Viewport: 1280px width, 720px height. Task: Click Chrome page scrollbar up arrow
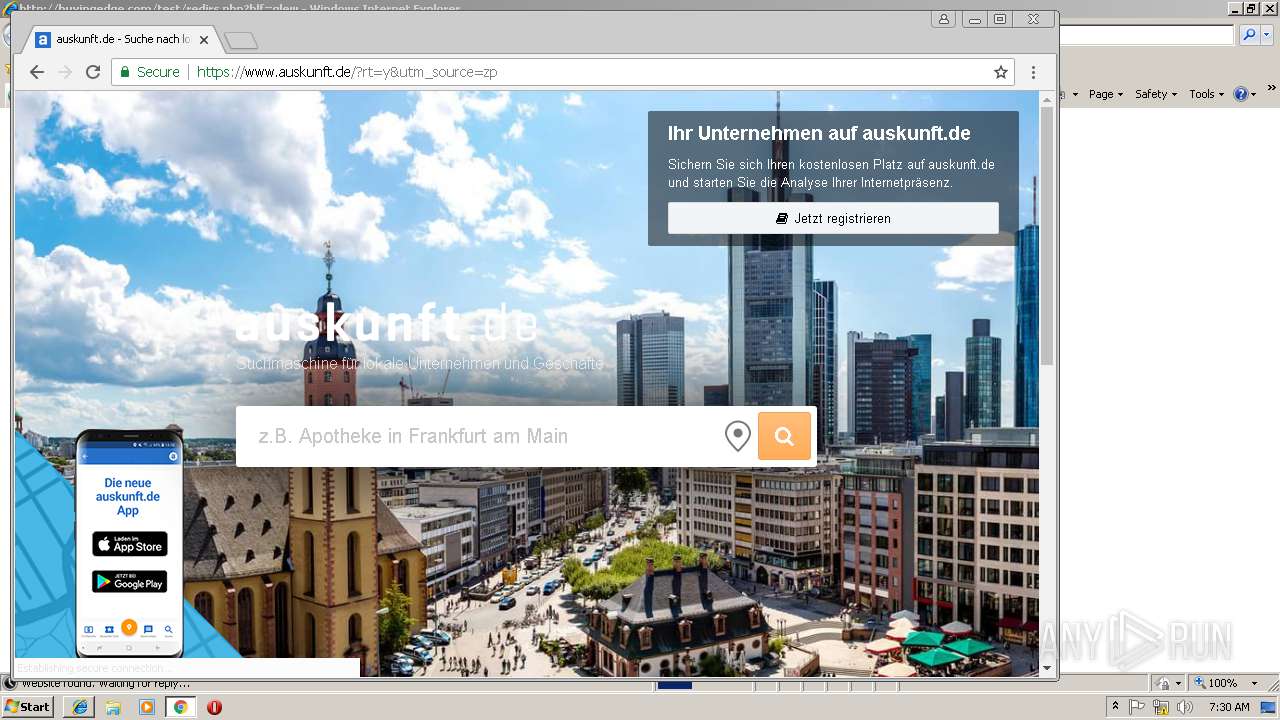click(x=1047, y=98)
